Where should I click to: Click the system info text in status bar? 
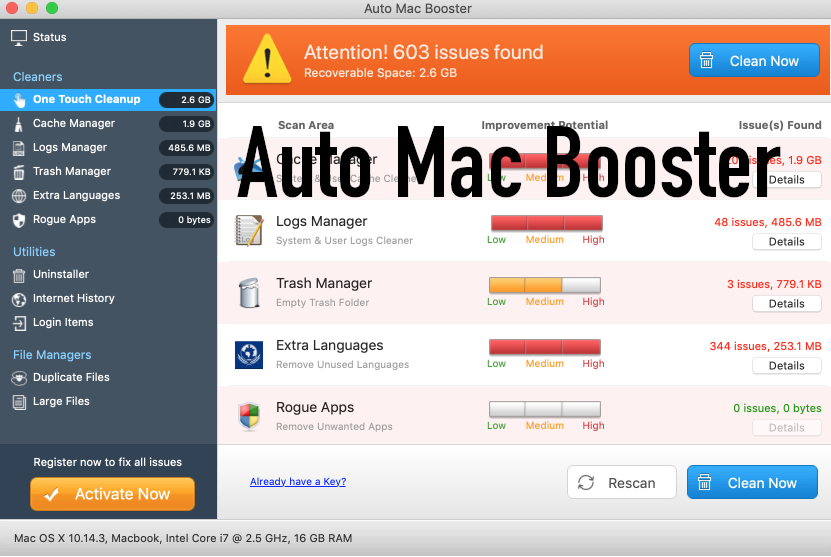183,538
